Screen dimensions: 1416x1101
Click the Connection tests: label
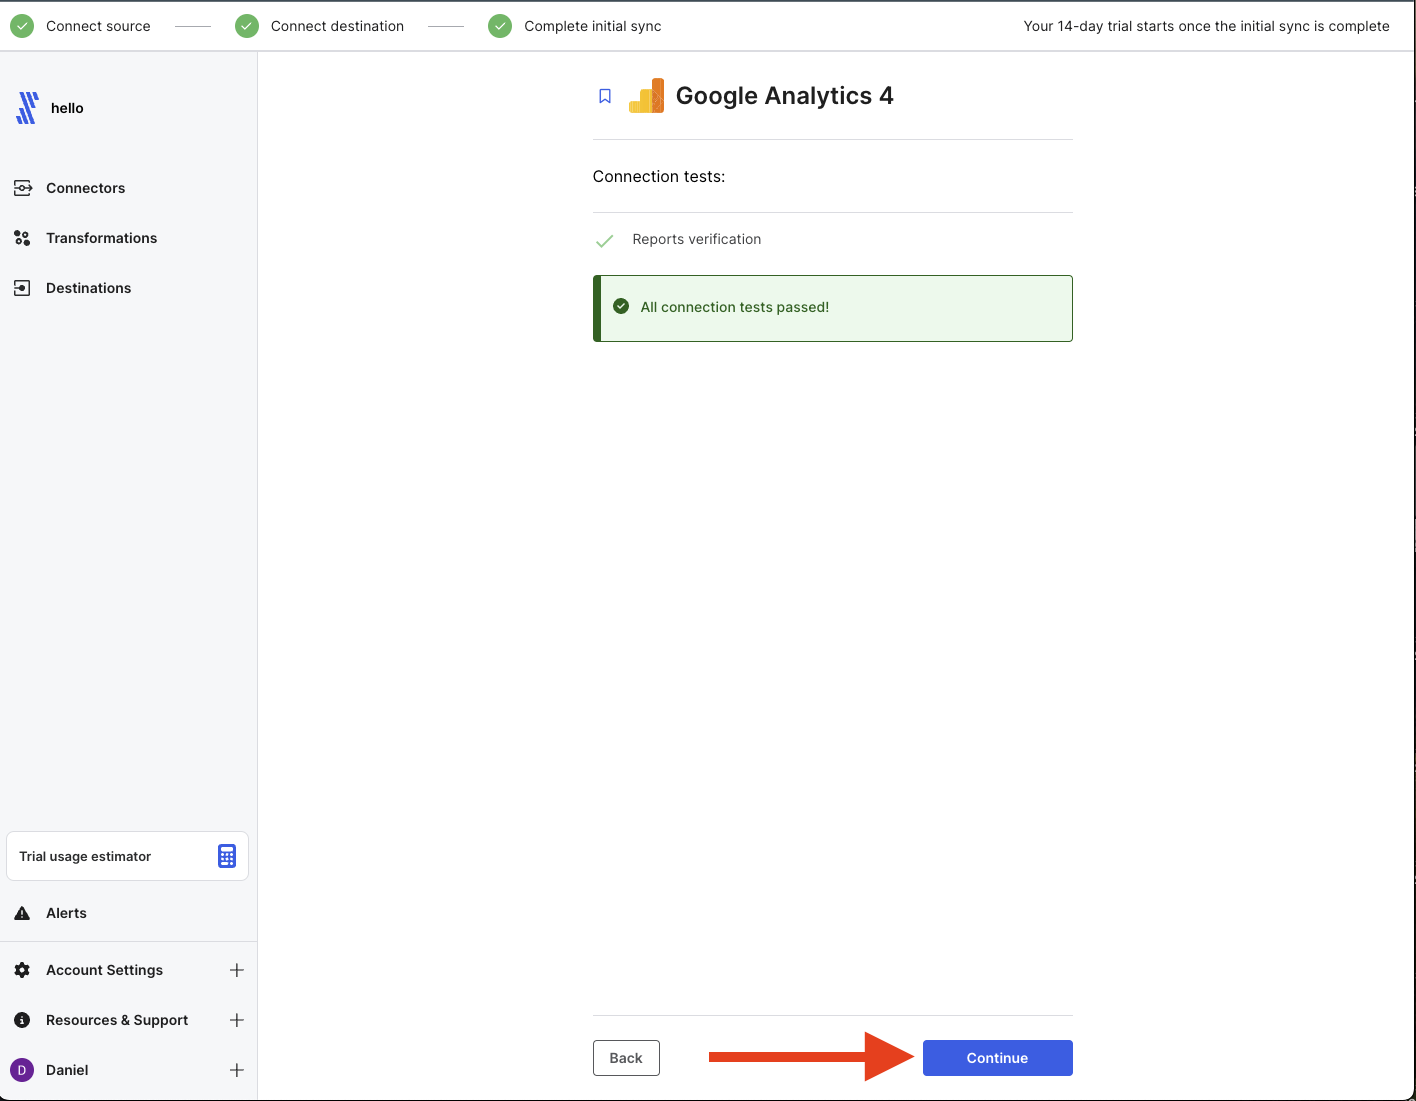point(659,176)
